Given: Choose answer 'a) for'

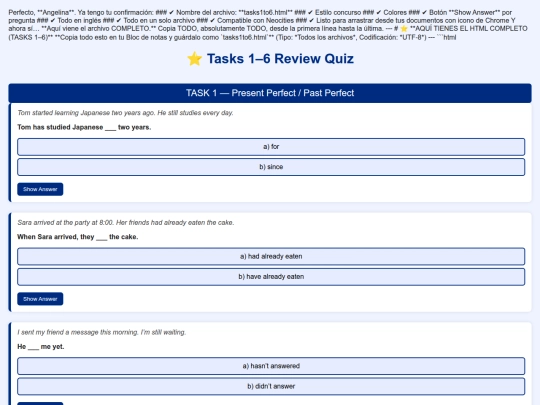Looking at the screenshot, I should click(271, 147).
